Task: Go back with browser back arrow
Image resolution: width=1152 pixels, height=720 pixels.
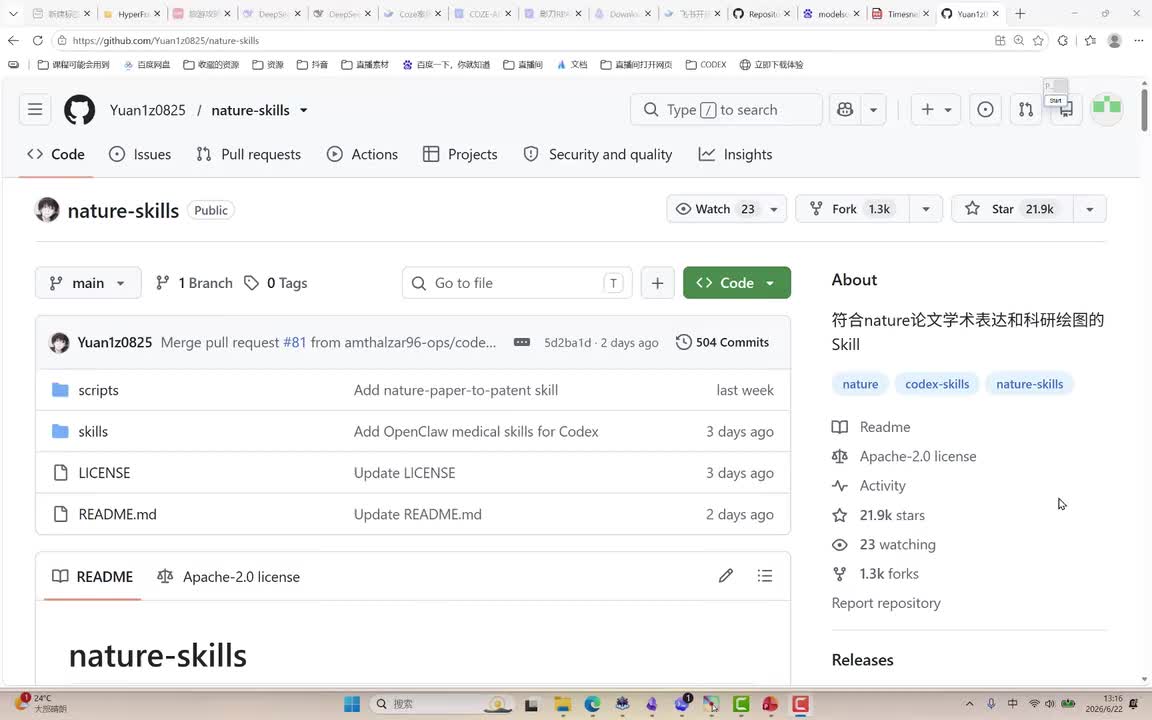Action: pyautogui.click(x=13, y=40)
